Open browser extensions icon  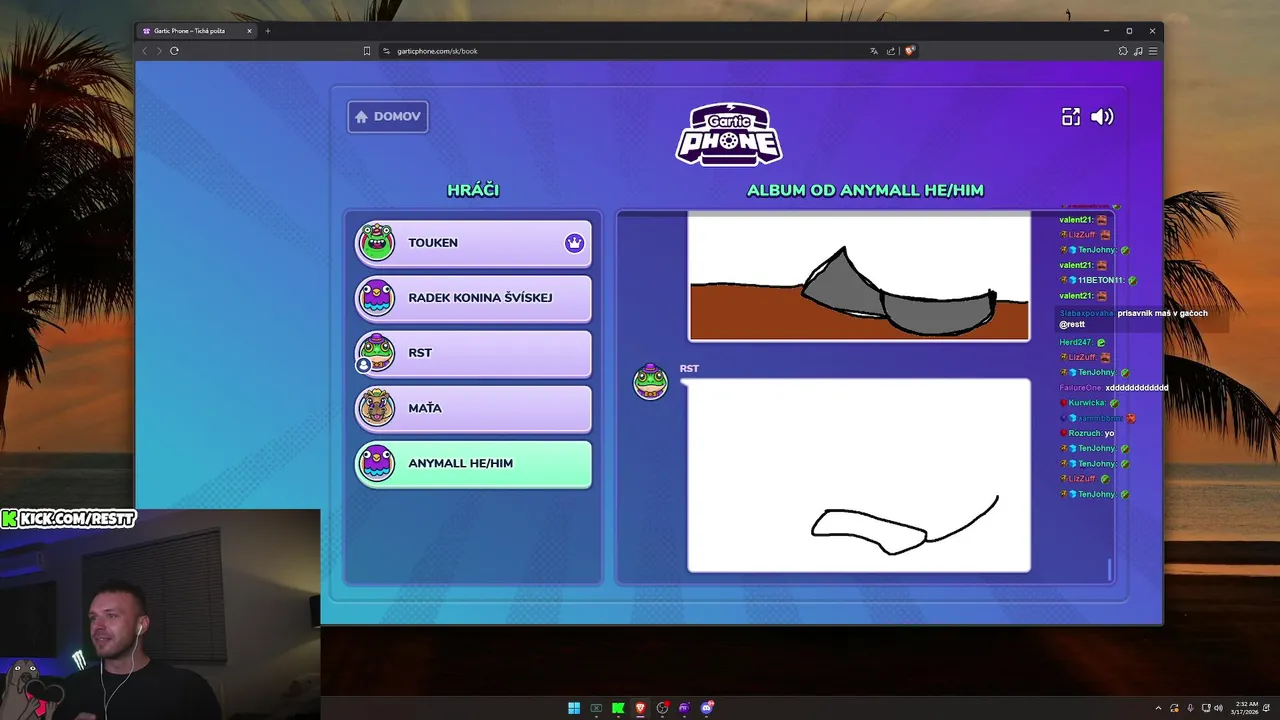click(x=1123, y=51)
